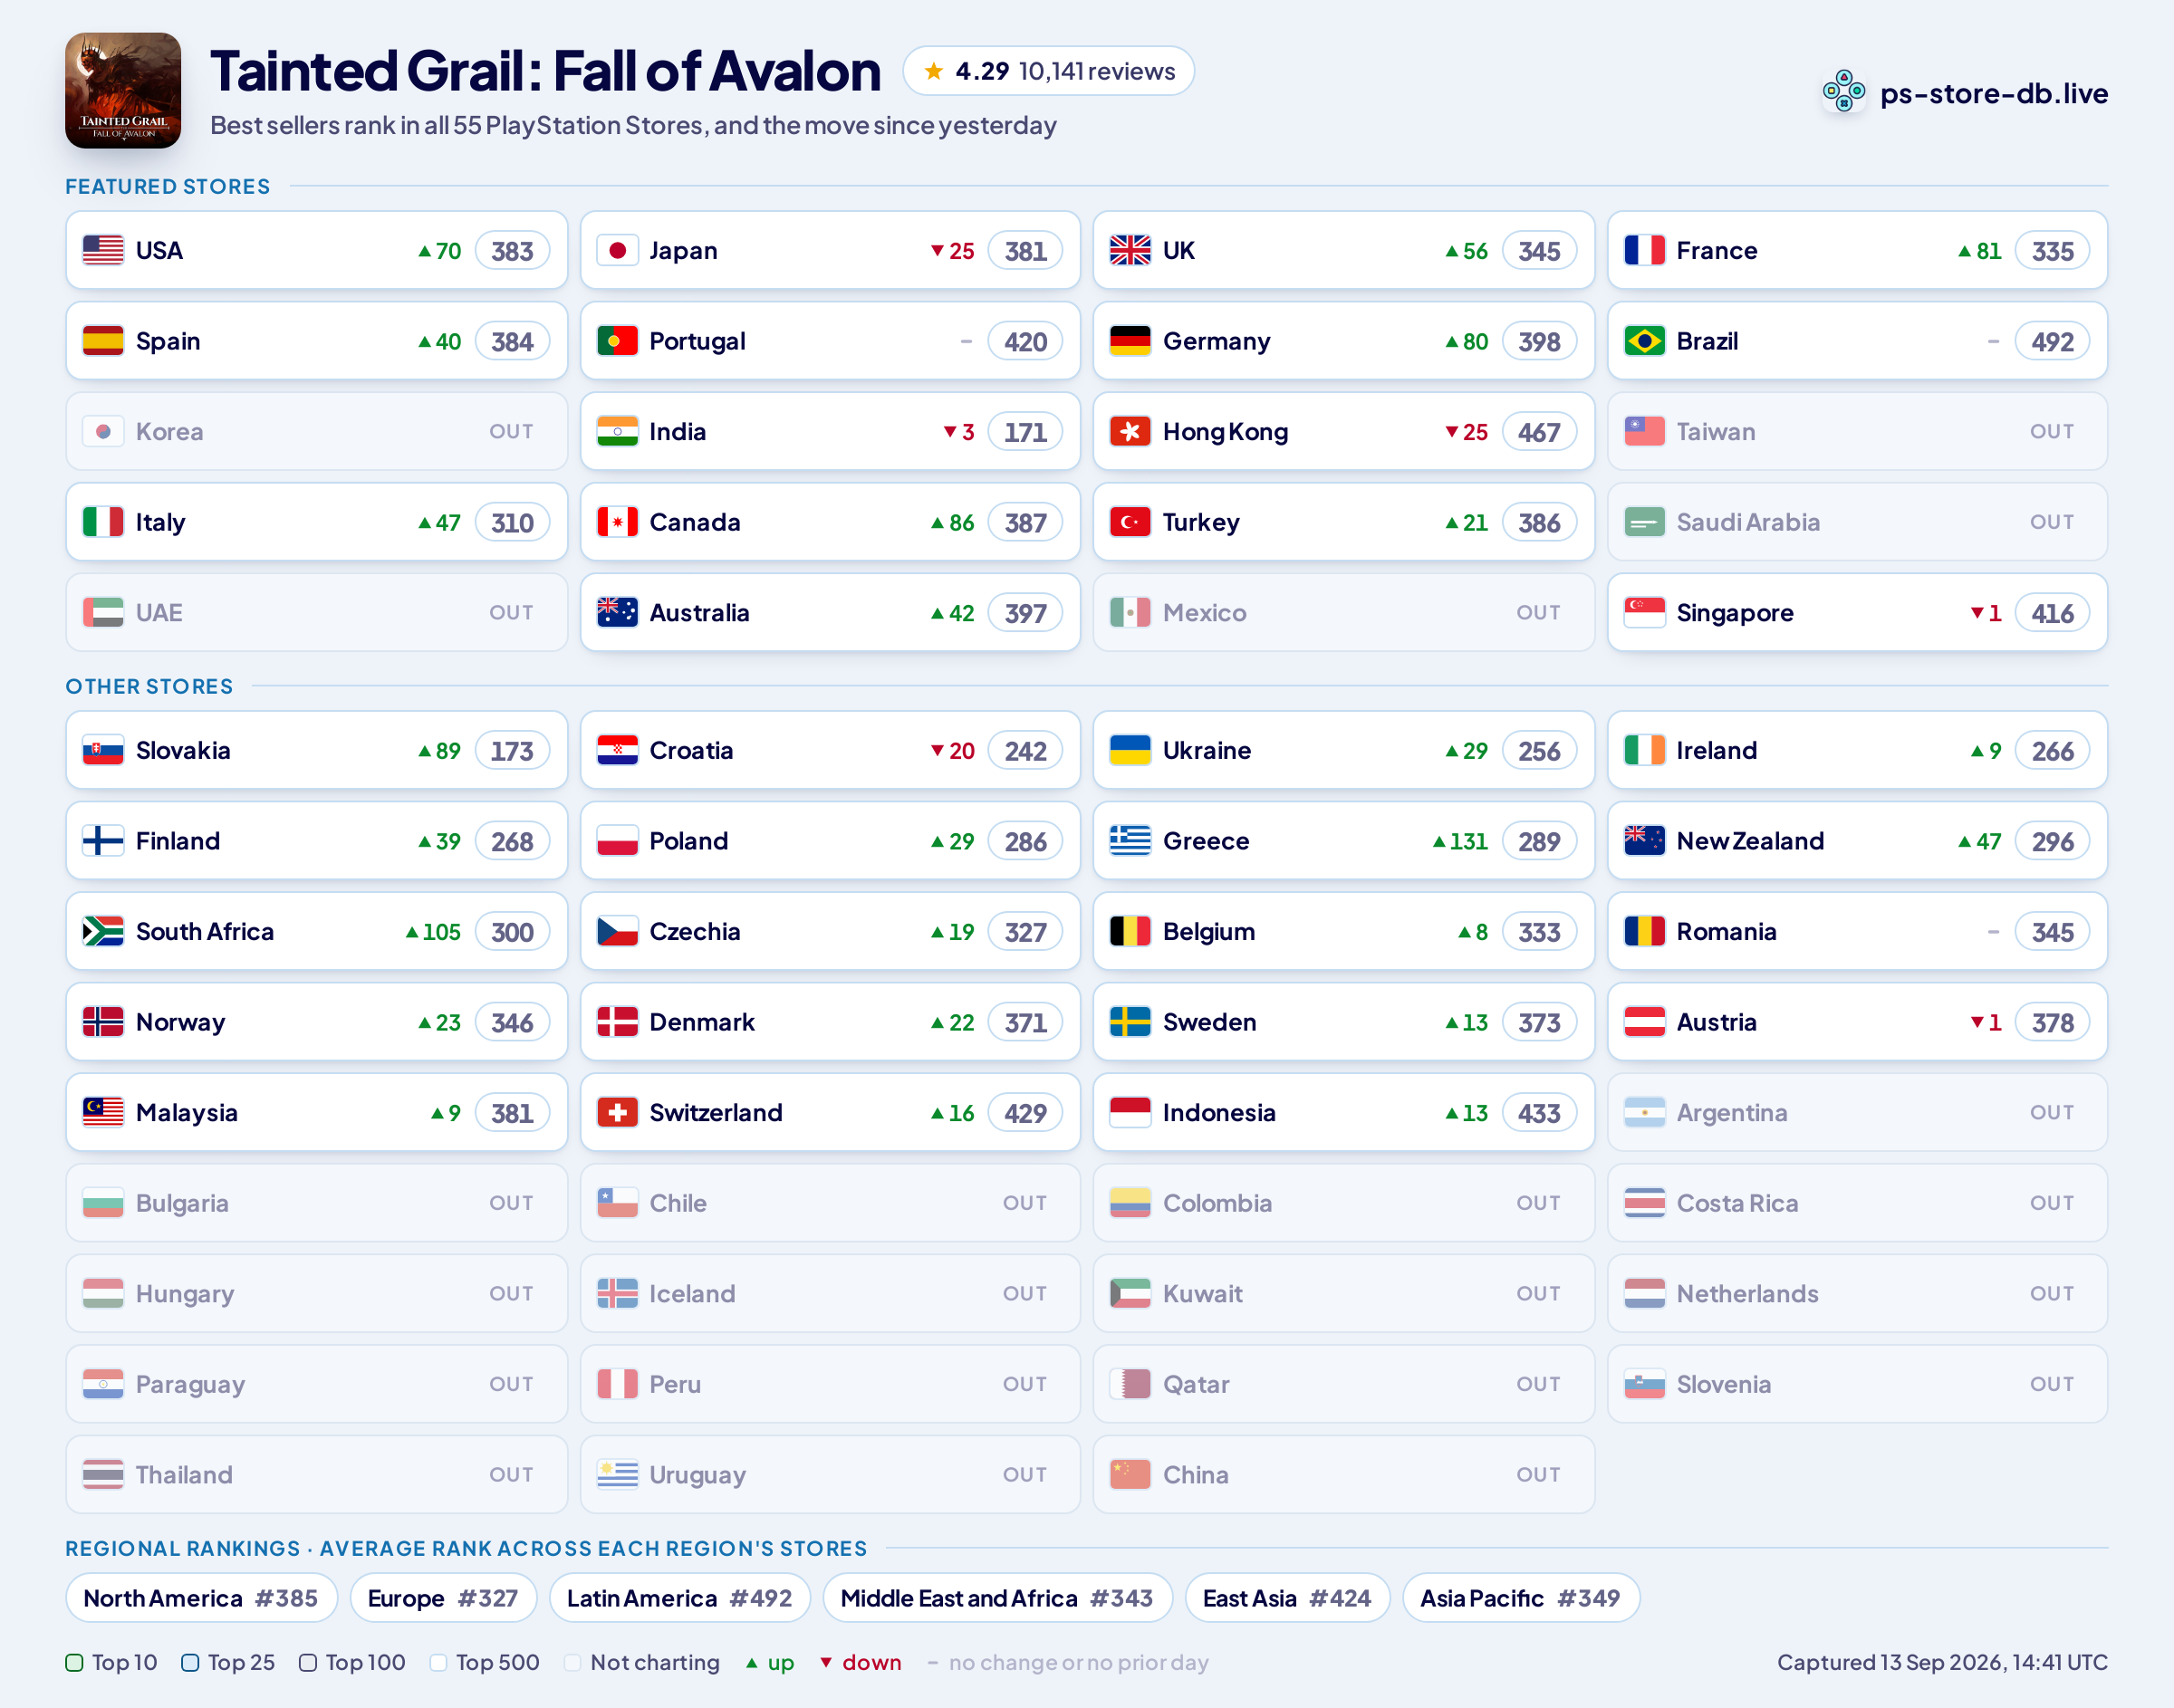Click the Top 25 legend box

[190, 1662]
